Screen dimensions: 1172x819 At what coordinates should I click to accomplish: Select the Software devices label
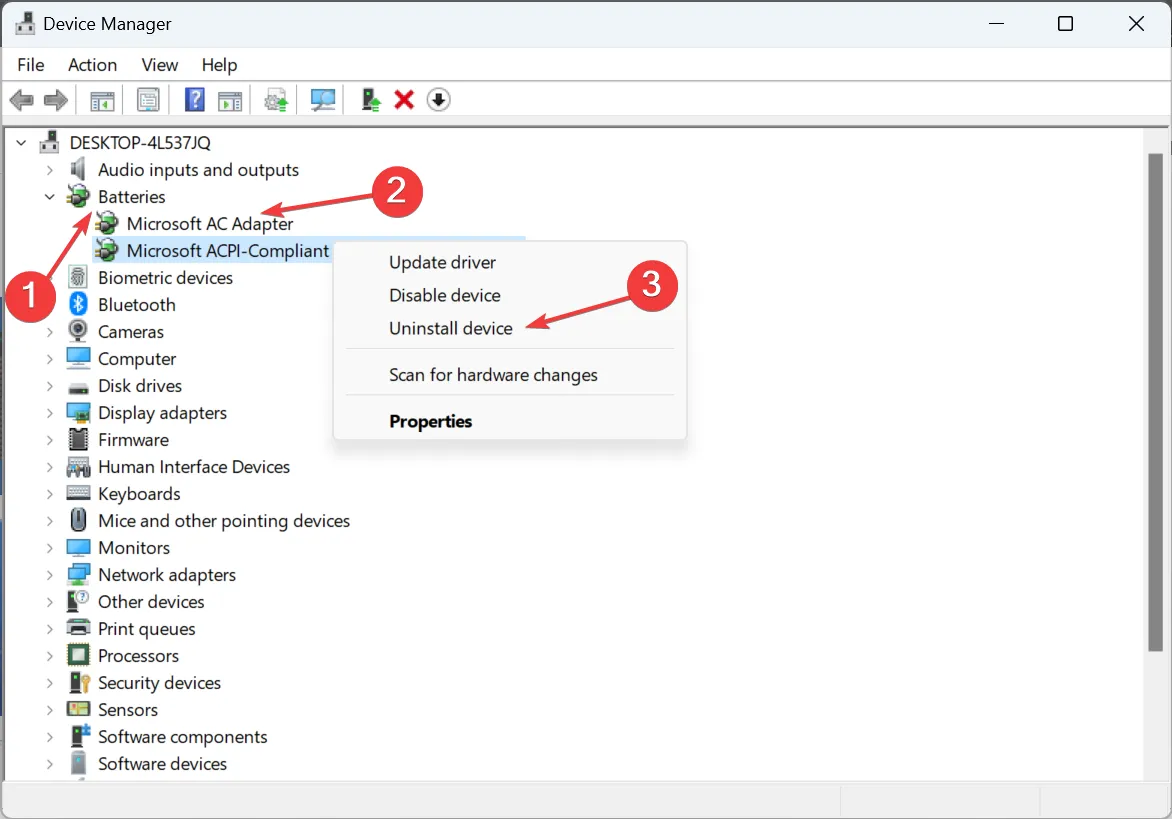click(162, 764)
